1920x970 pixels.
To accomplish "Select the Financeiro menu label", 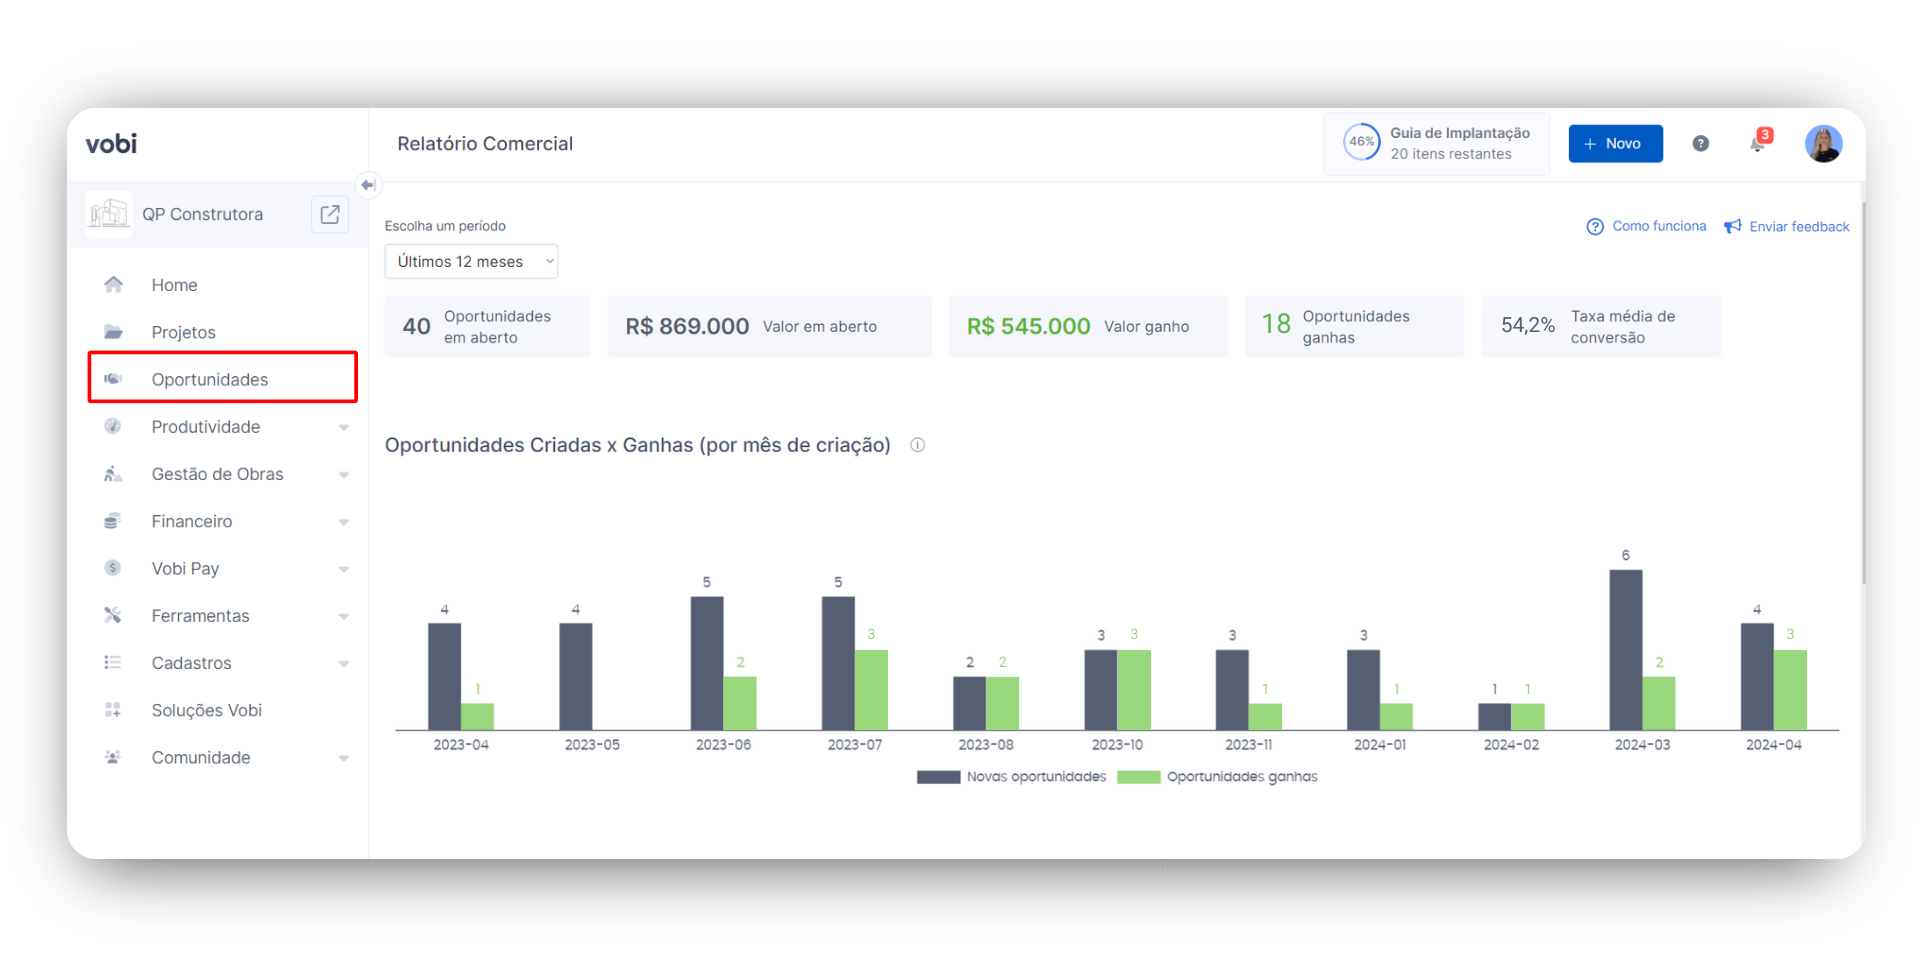I will [x=192, y=521].
